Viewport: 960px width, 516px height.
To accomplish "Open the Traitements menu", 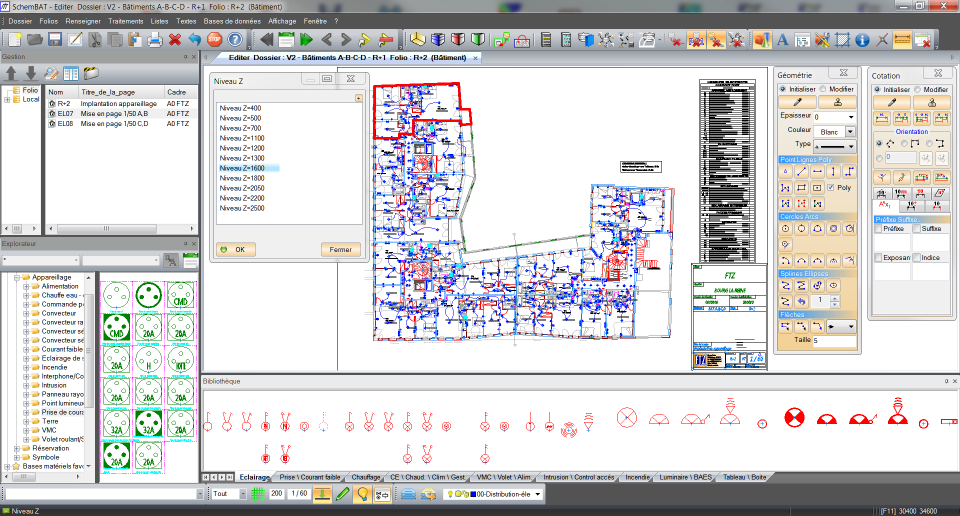I will coord(126,21).
